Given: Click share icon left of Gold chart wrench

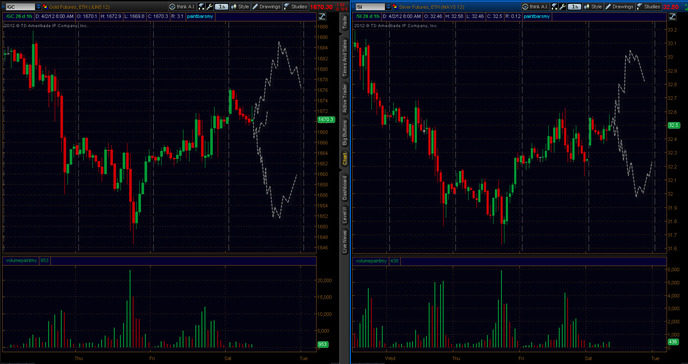Looking at the screenshot, I should click(201, 7).
